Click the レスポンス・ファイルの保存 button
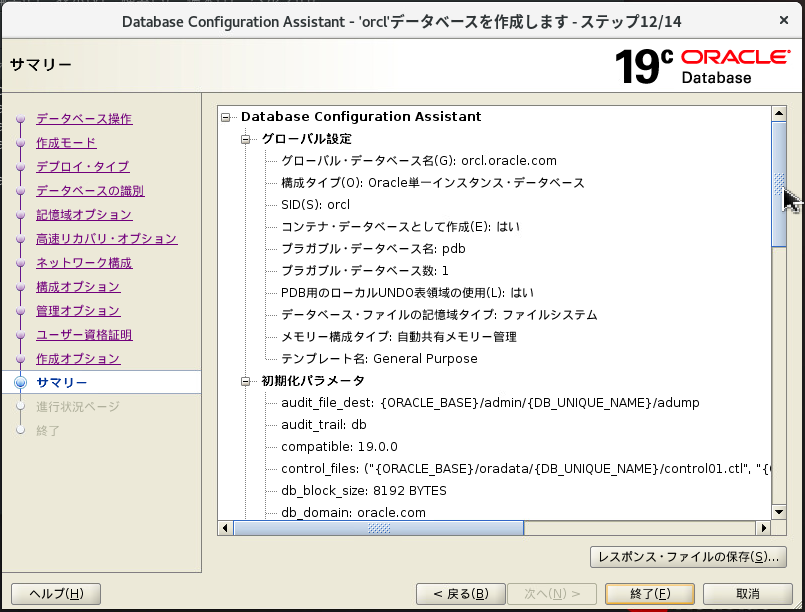 point(688,557)
